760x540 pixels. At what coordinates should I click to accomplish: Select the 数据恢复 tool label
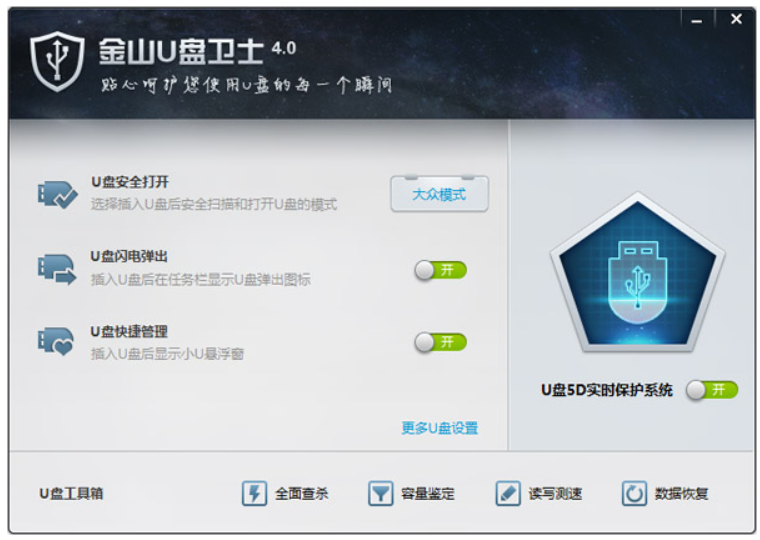681,494
